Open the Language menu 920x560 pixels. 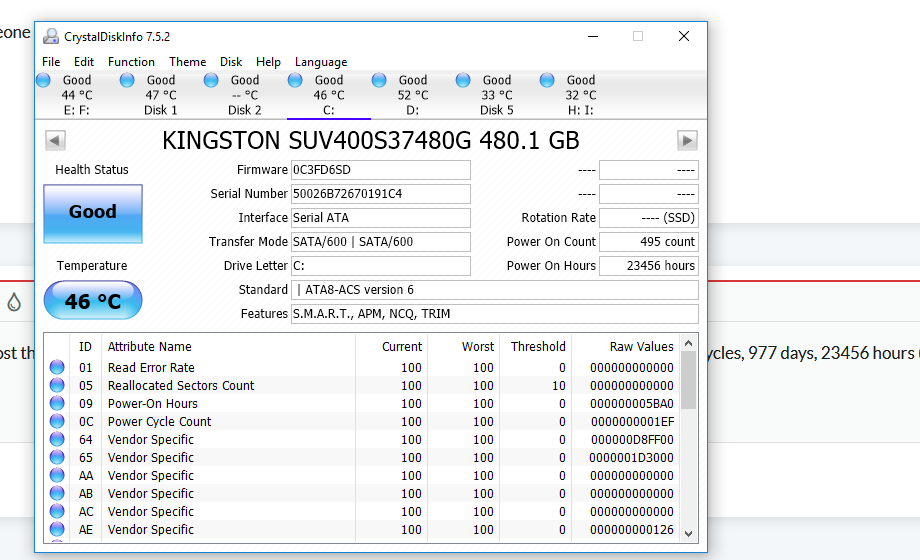coord(321,62)
